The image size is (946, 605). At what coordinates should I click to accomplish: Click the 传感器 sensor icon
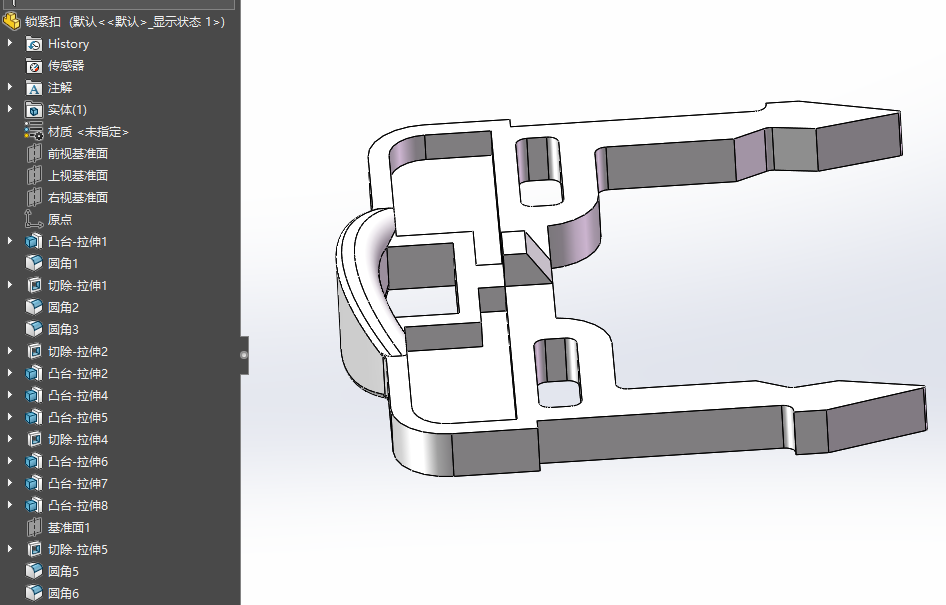coord(34,66)
